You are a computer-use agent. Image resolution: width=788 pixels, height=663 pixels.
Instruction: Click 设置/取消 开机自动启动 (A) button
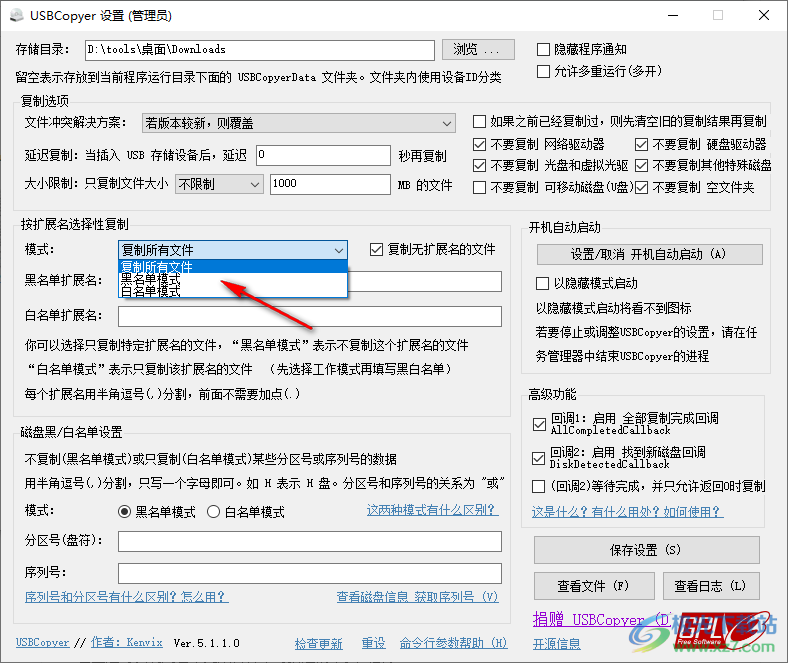click(x=649, y=254)
